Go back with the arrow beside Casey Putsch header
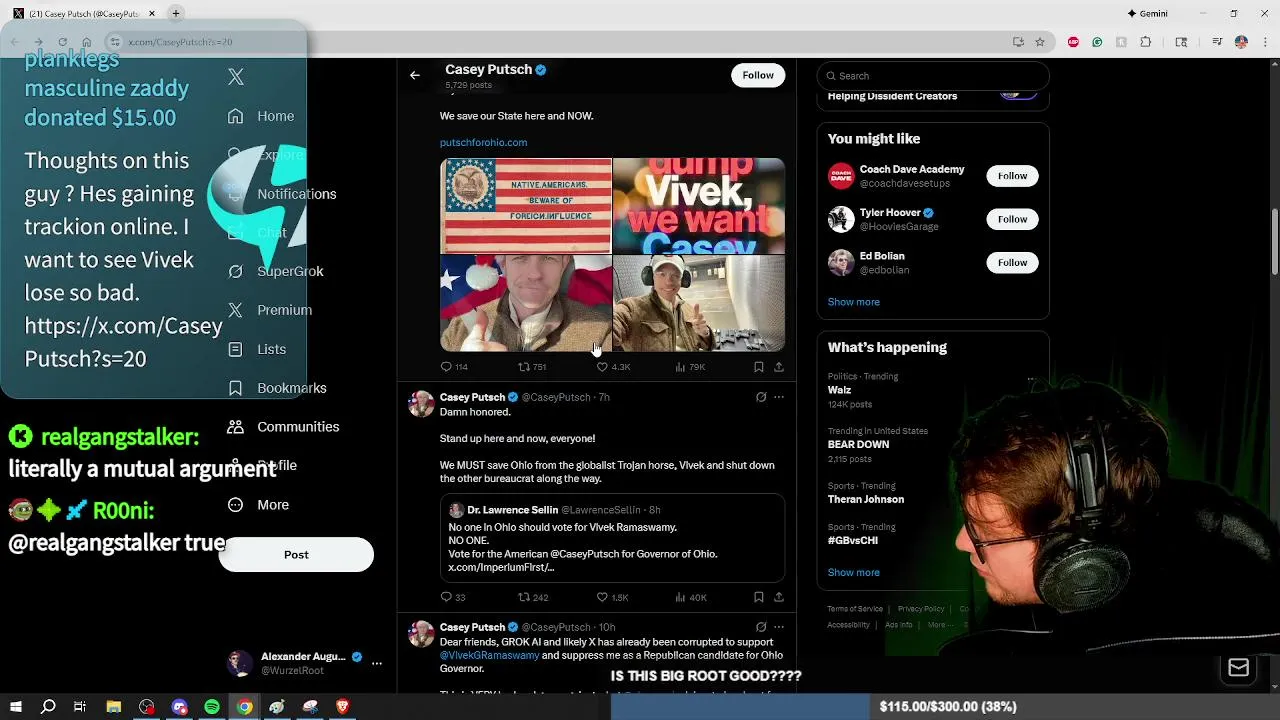1280x720 pixels. pos(414,75)
